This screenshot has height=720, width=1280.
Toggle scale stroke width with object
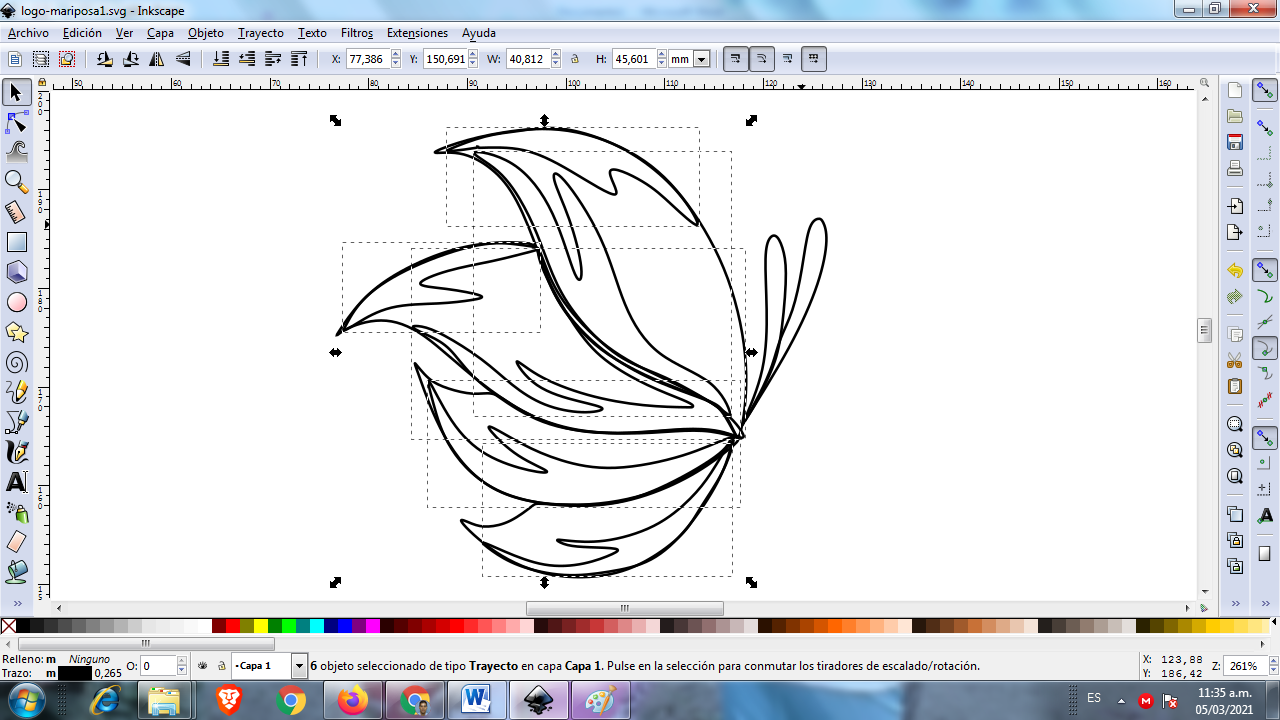click(x=735, y=59)
